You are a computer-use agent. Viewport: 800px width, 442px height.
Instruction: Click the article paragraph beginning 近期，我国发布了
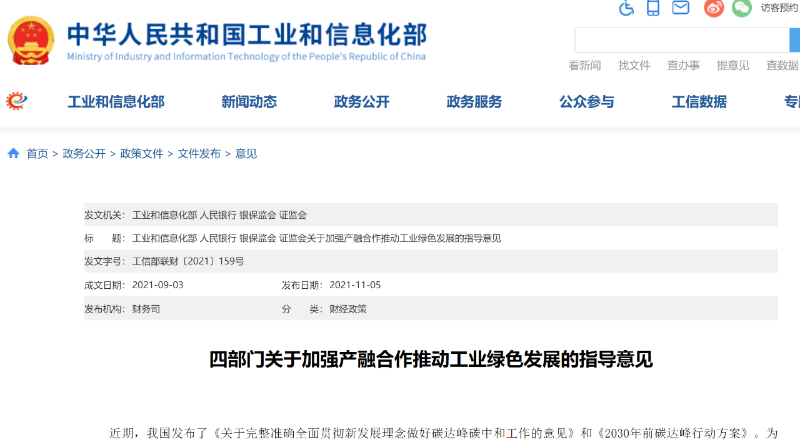443,434
